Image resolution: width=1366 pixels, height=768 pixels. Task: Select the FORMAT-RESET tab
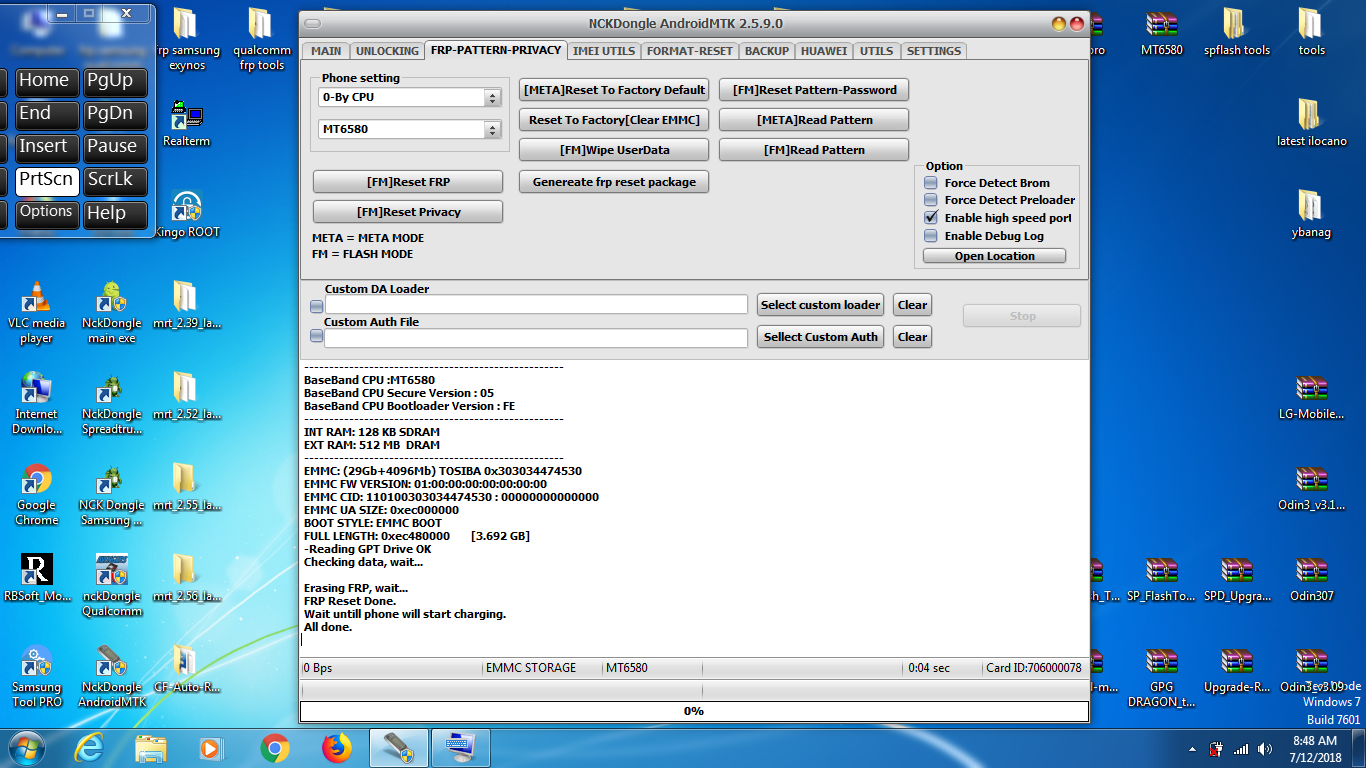(690, 51)
